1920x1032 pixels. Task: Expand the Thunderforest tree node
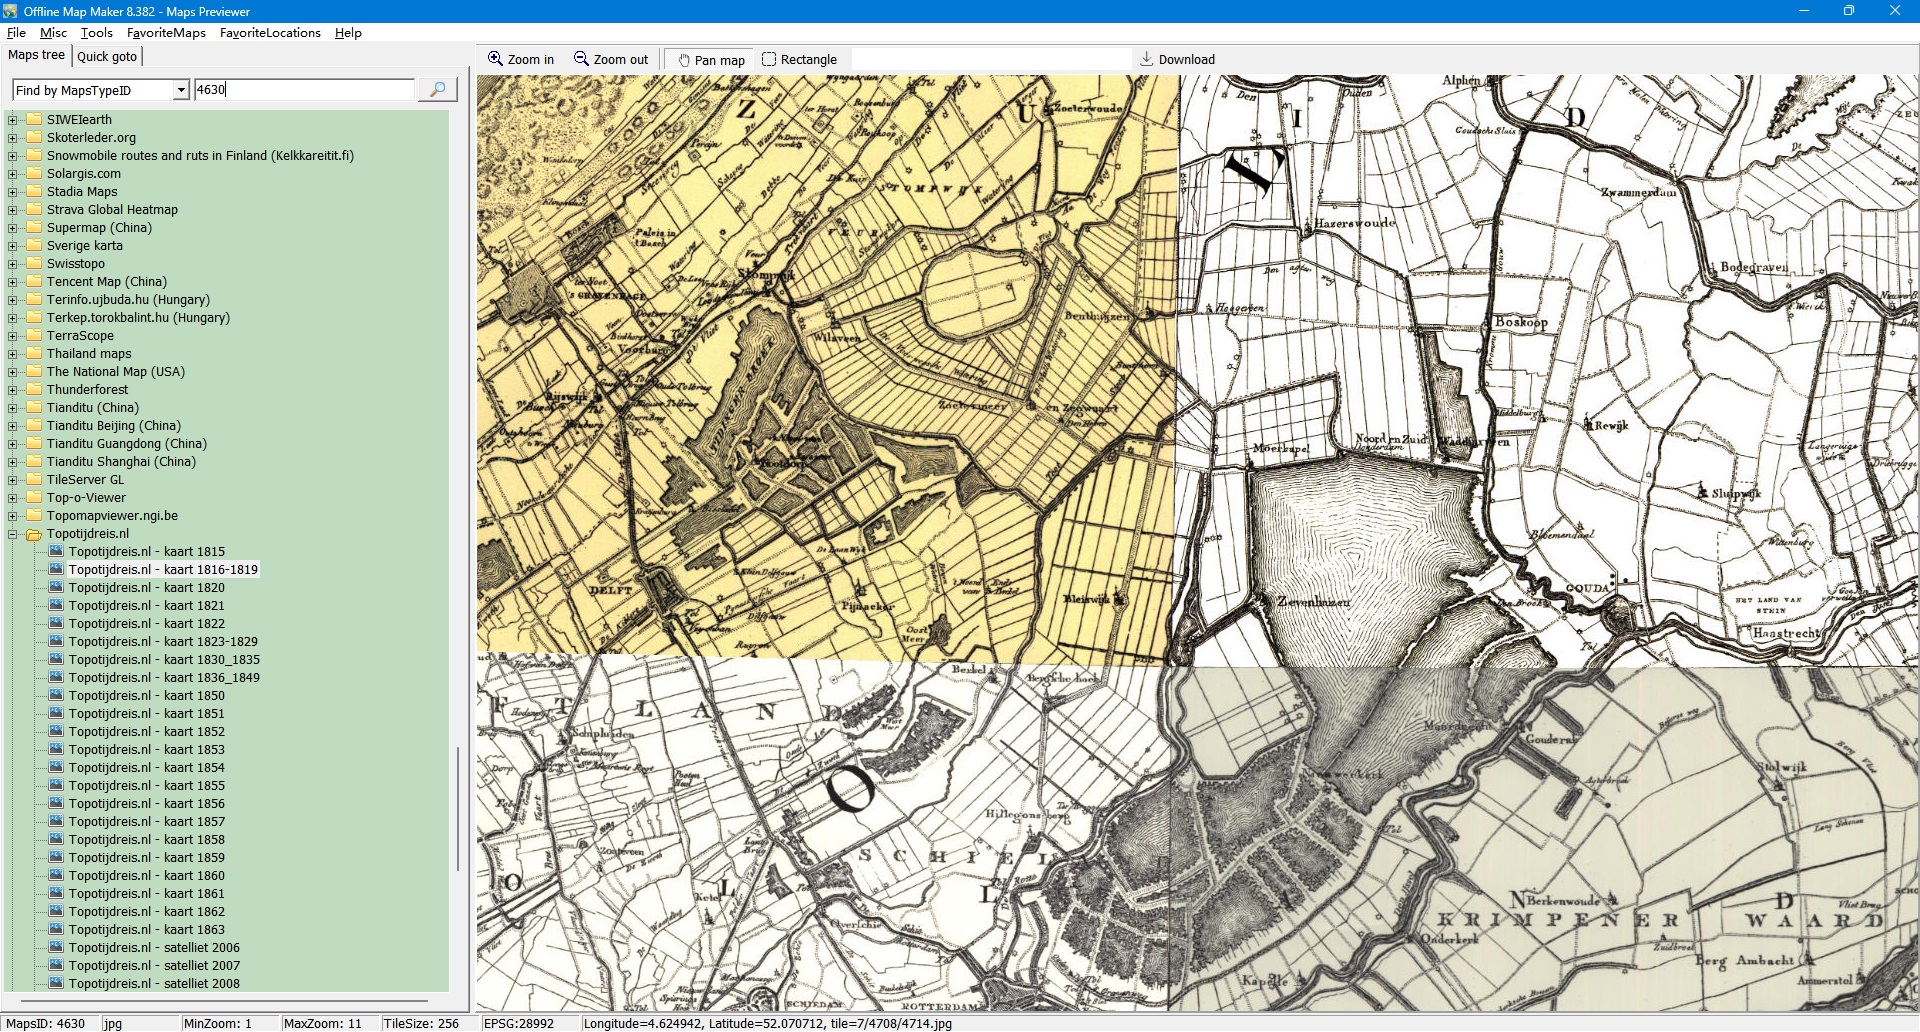[13, 390]
